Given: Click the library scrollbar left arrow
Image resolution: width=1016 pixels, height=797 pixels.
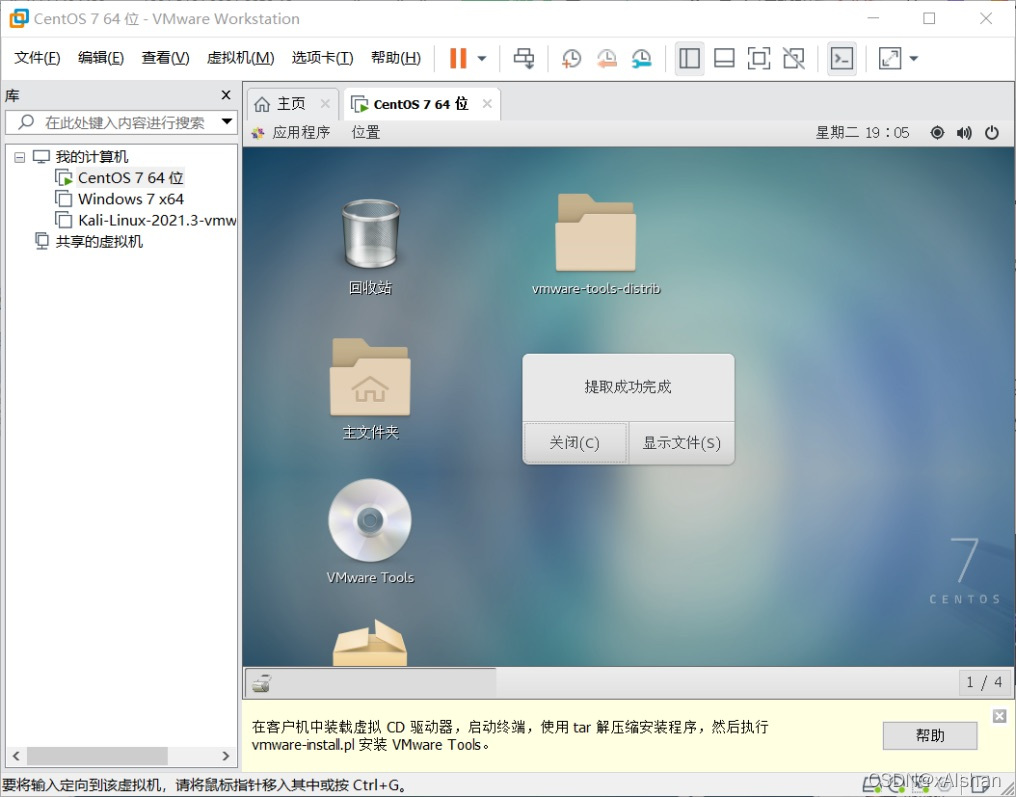Looking at the screenshot, I should 16,756.
